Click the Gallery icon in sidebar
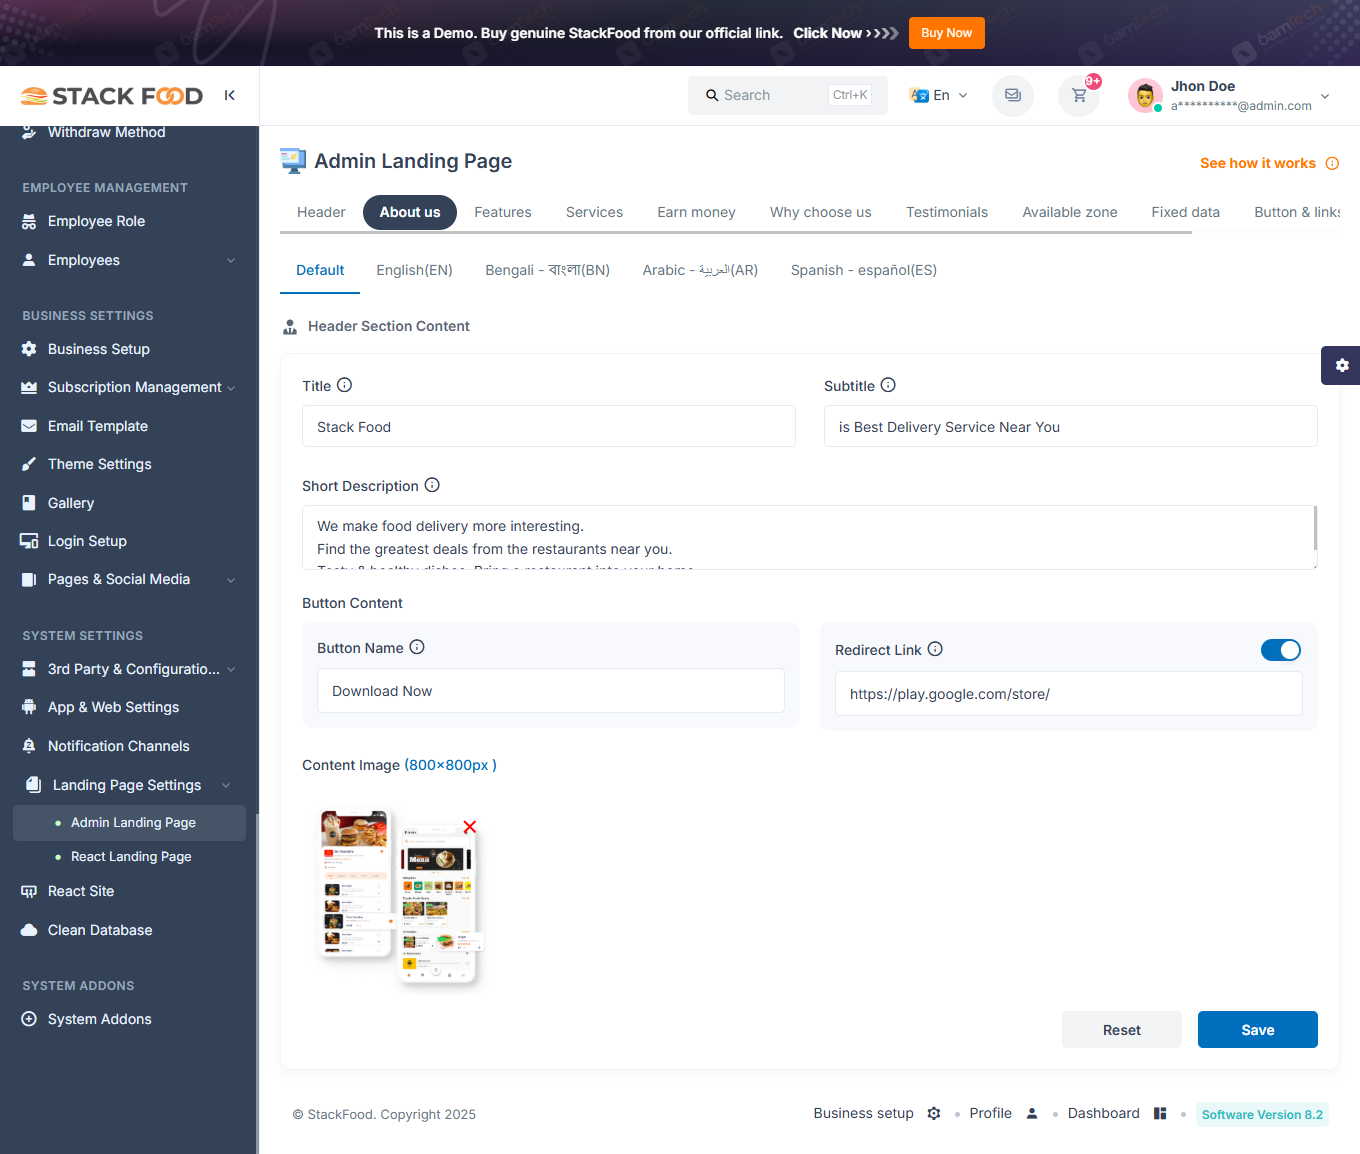1360x1154 pixels. (29, 503)
